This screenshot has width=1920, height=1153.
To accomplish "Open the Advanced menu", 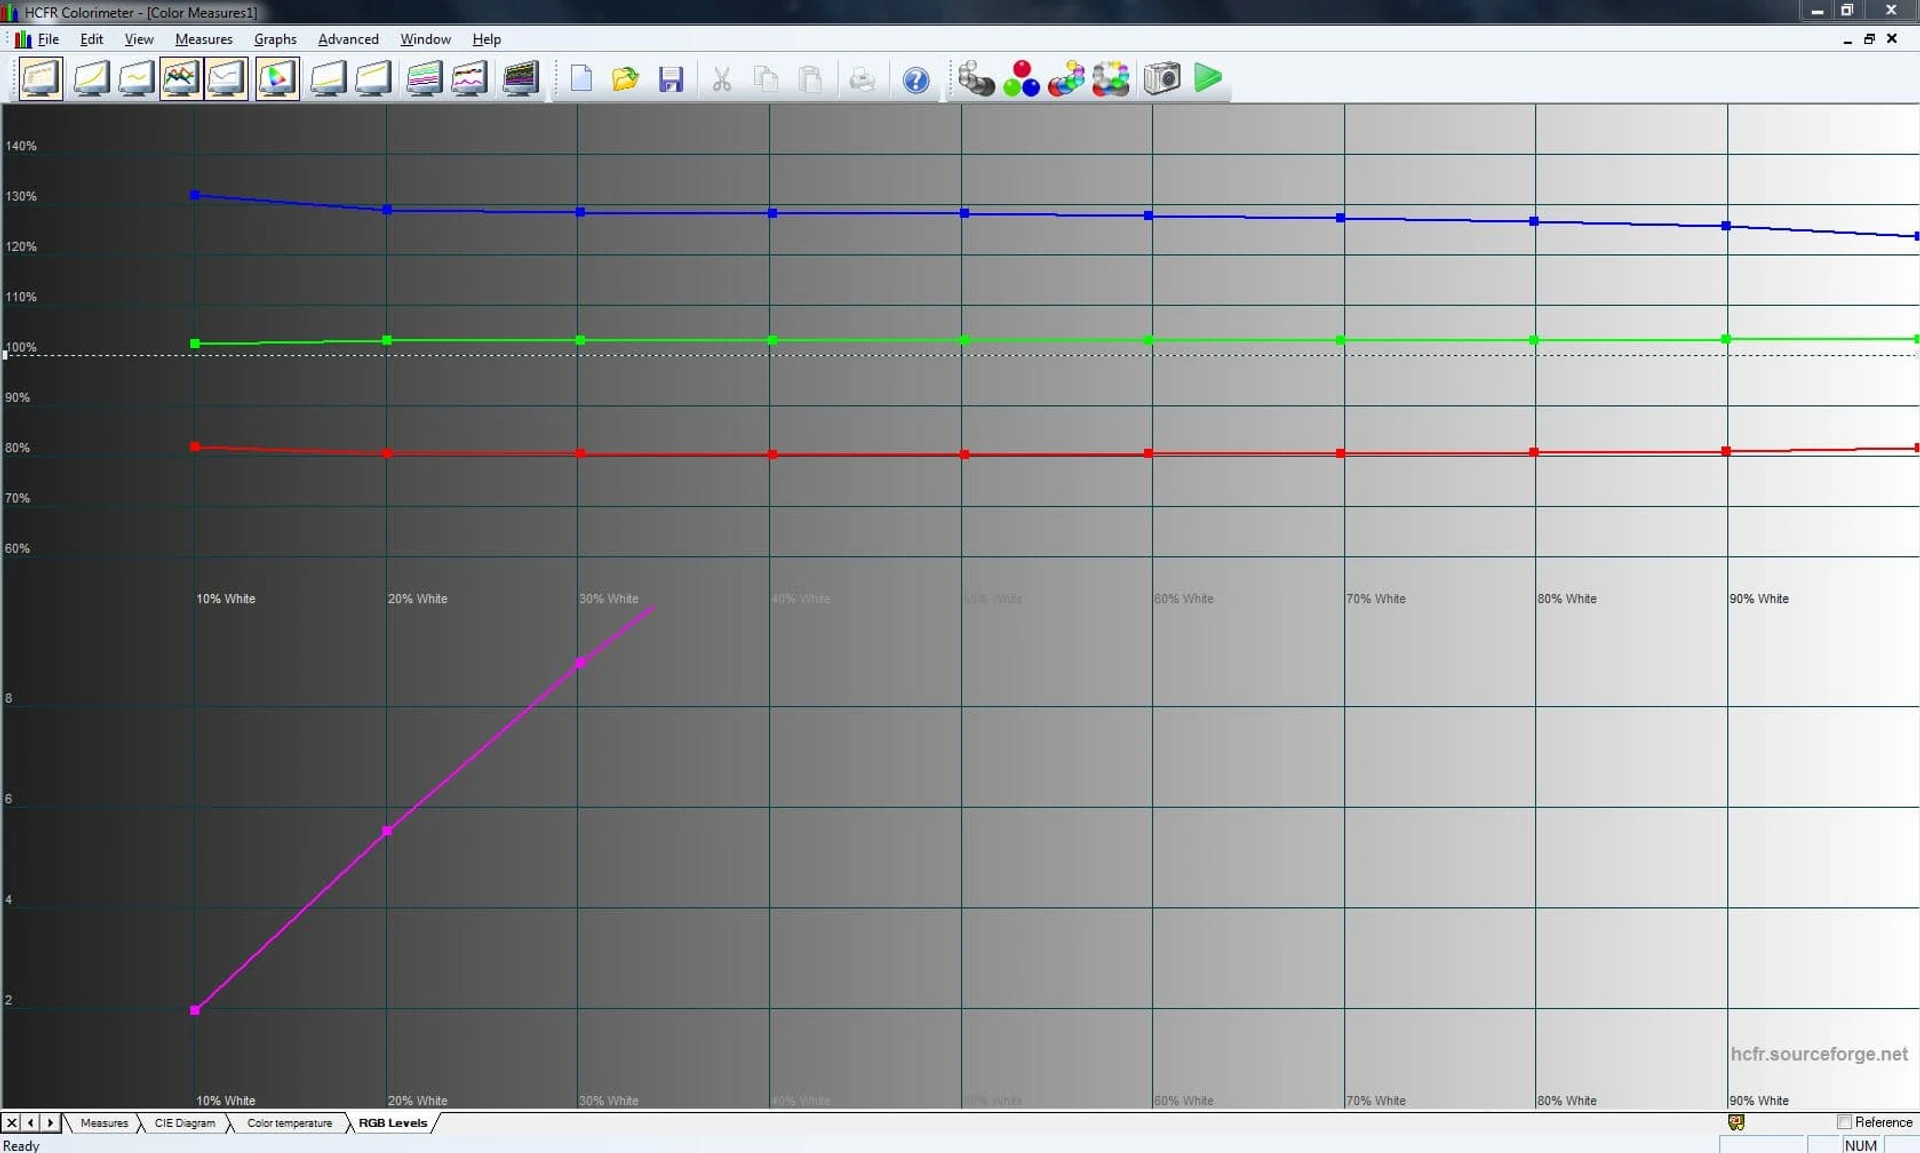I will click(348, 39).
